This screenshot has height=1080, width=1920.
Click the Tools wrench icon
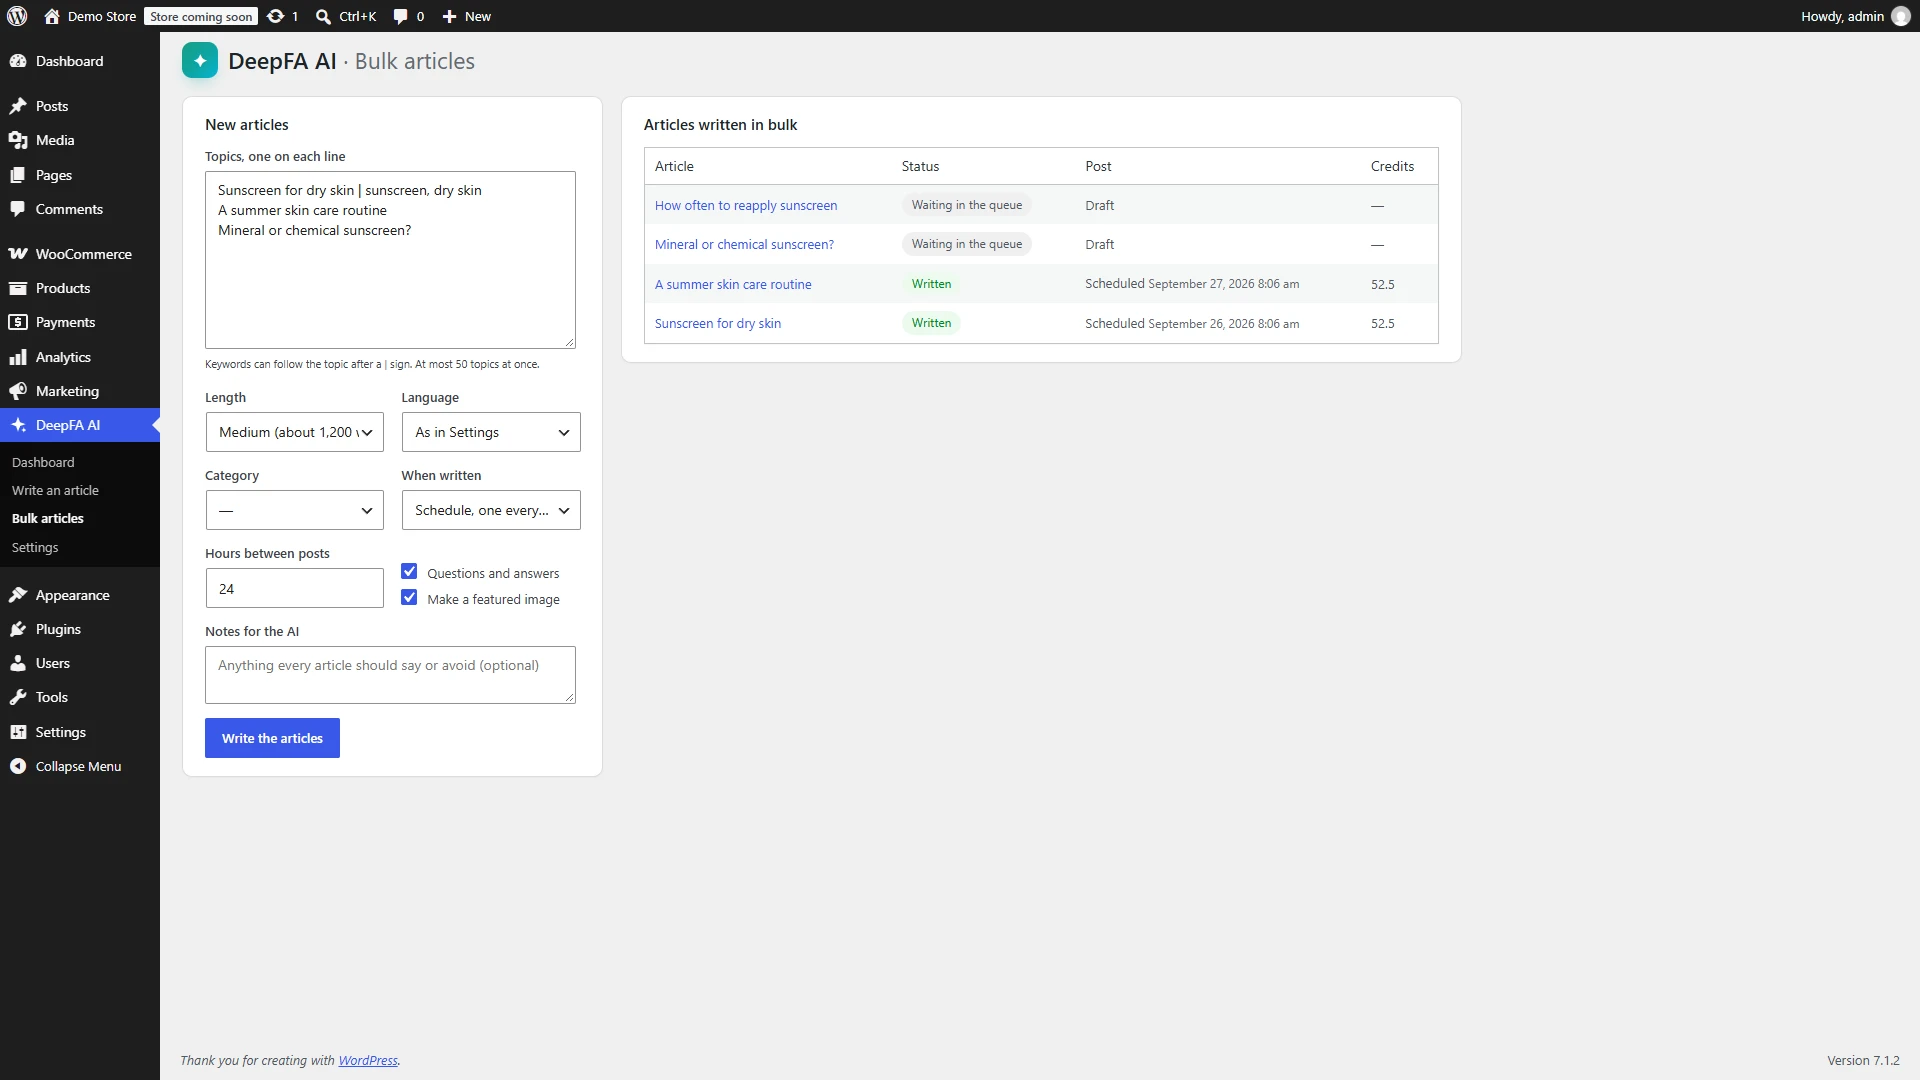pos(18,697)
